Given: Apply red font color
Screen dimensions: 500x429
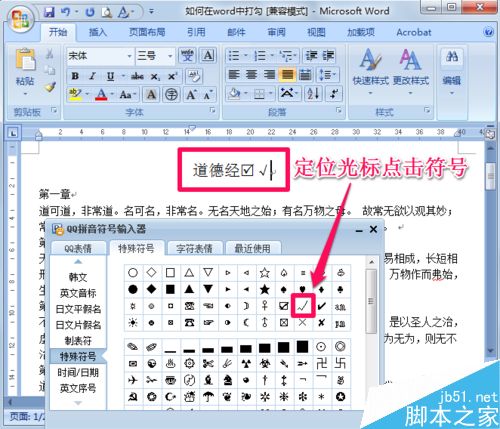Looking at the screenshot, I should coord(101,95).
